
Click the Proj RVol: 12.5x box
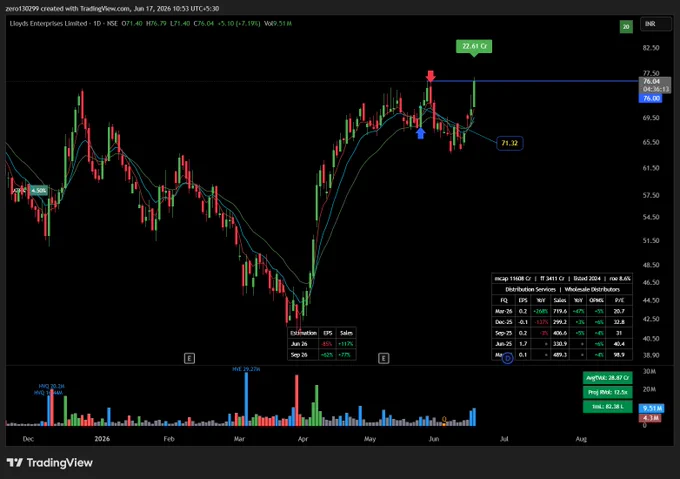[607, 392]
